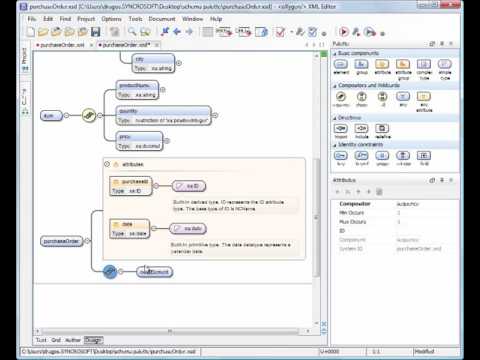
Task: Open the File menu
Action: [x=32, y=19]
